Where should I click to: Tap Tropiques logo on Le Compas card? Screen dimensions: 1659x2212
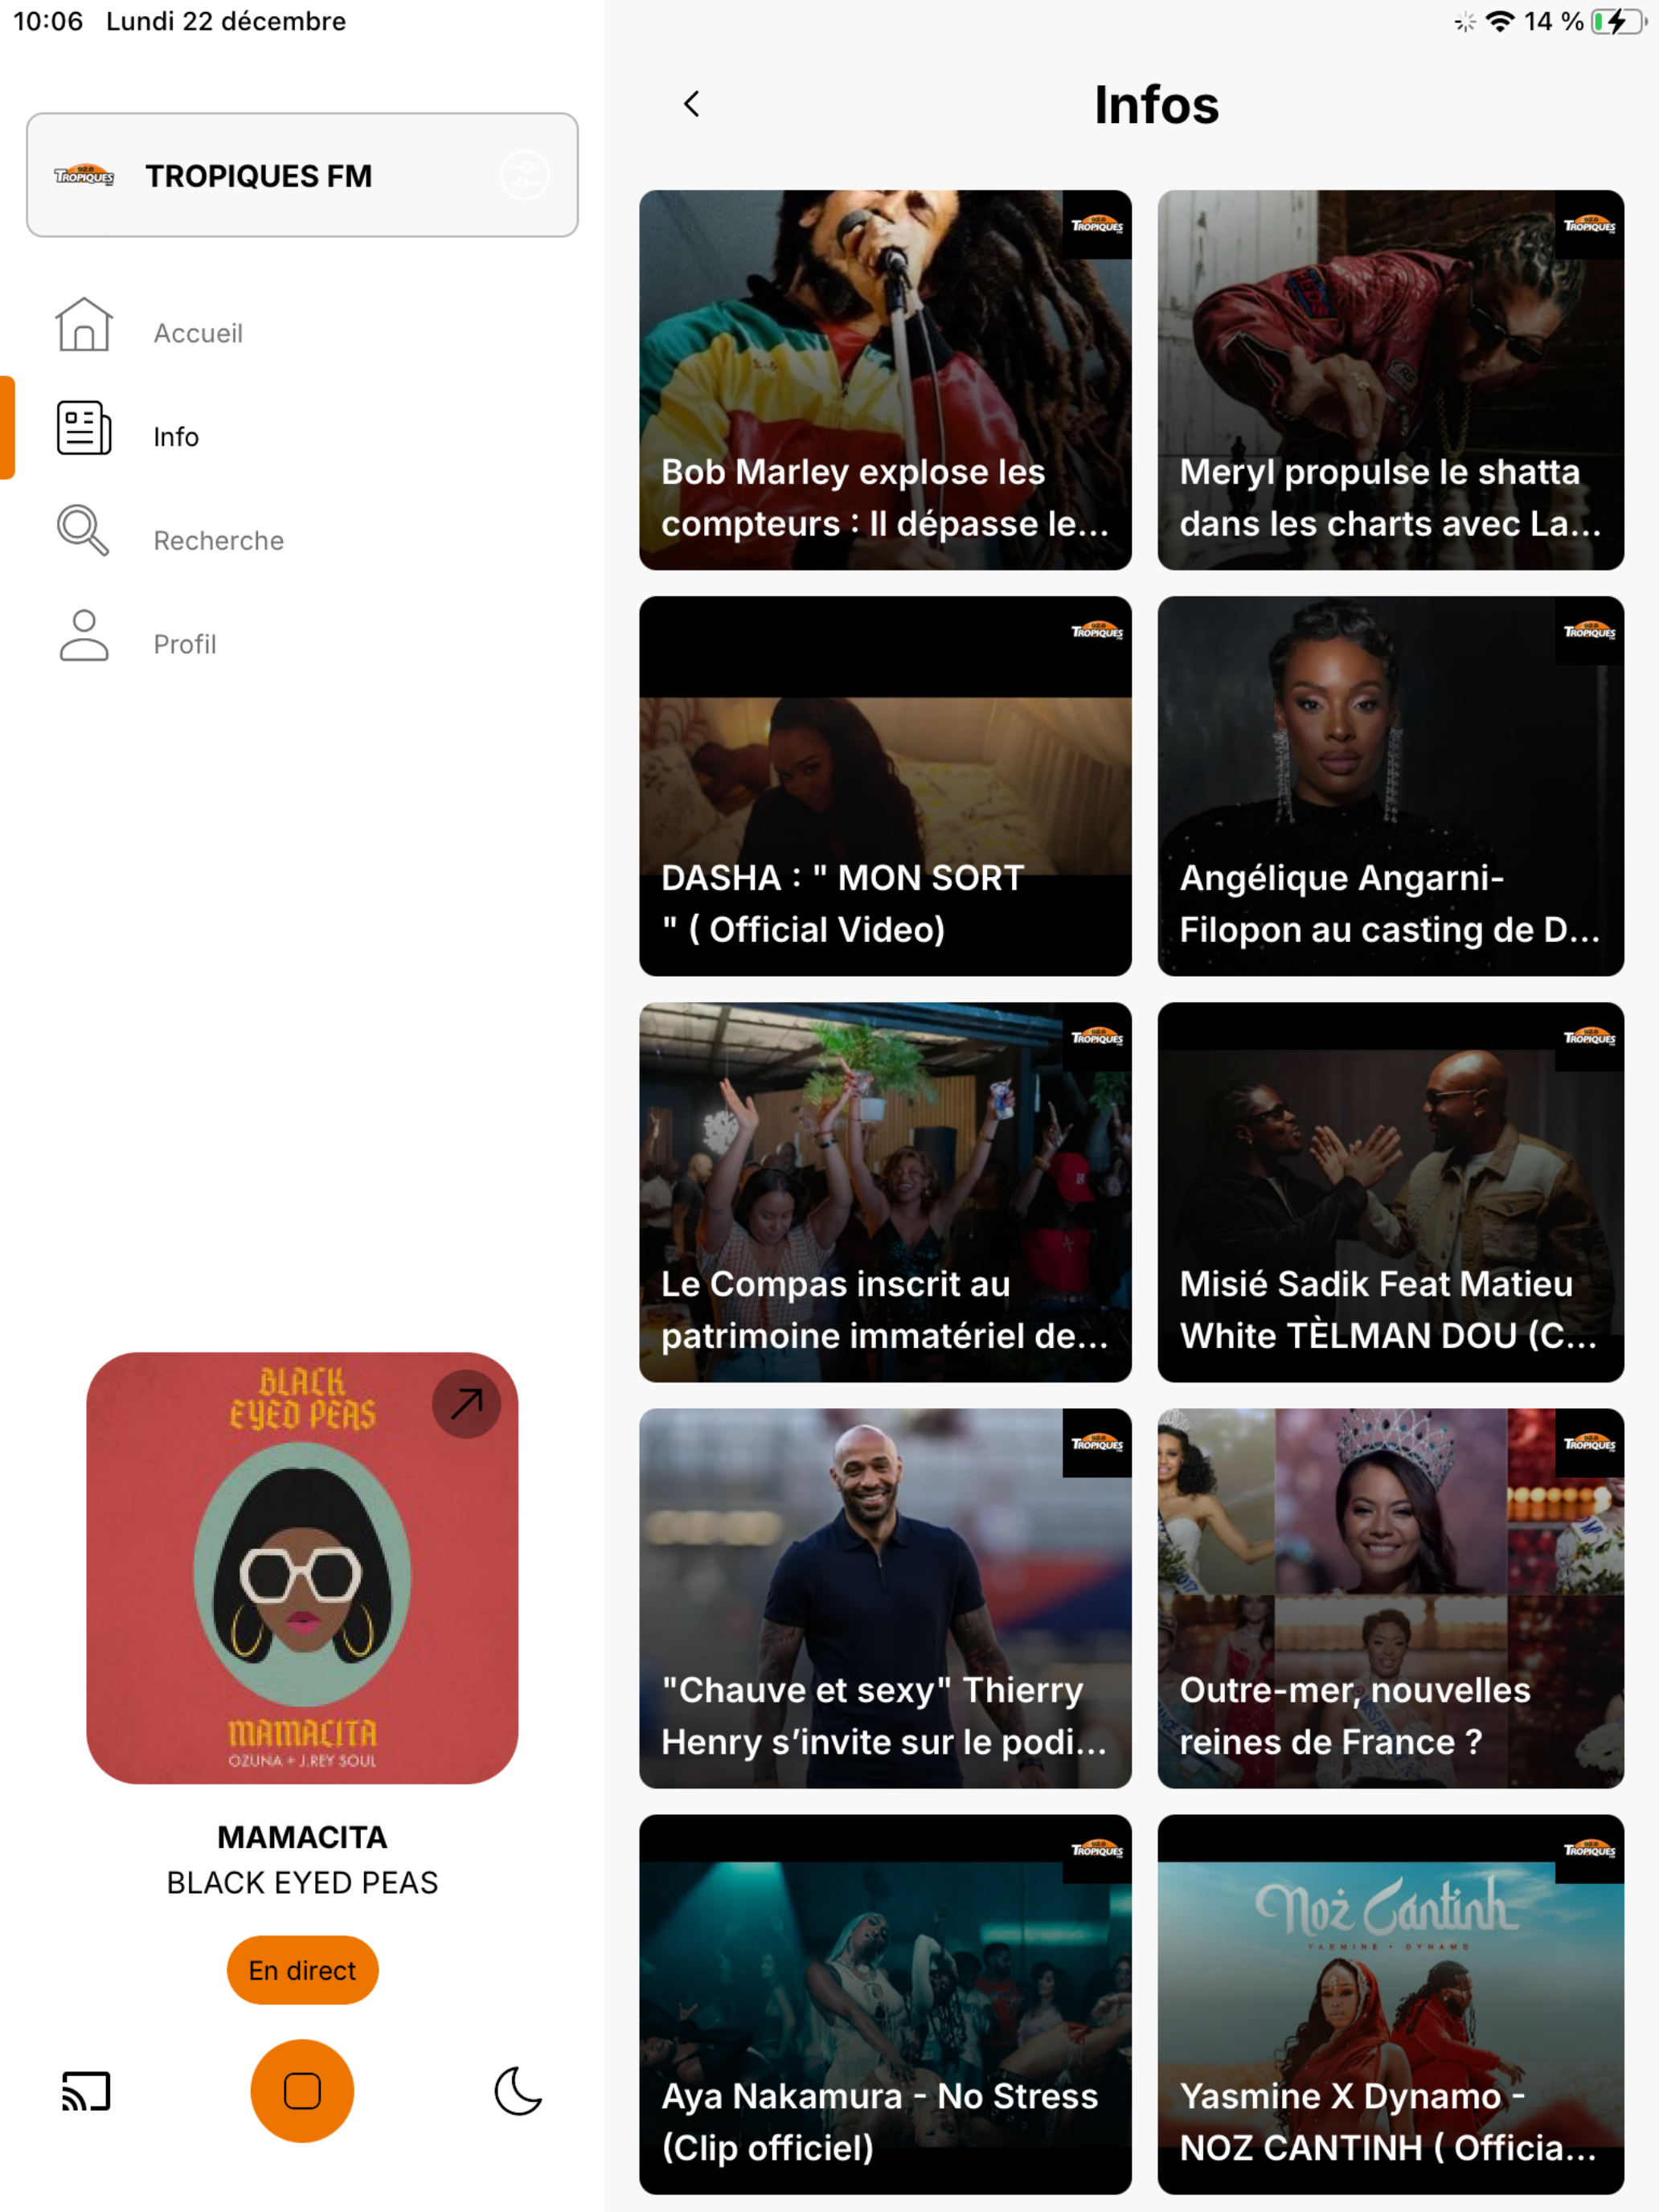coord(1097,1037)
